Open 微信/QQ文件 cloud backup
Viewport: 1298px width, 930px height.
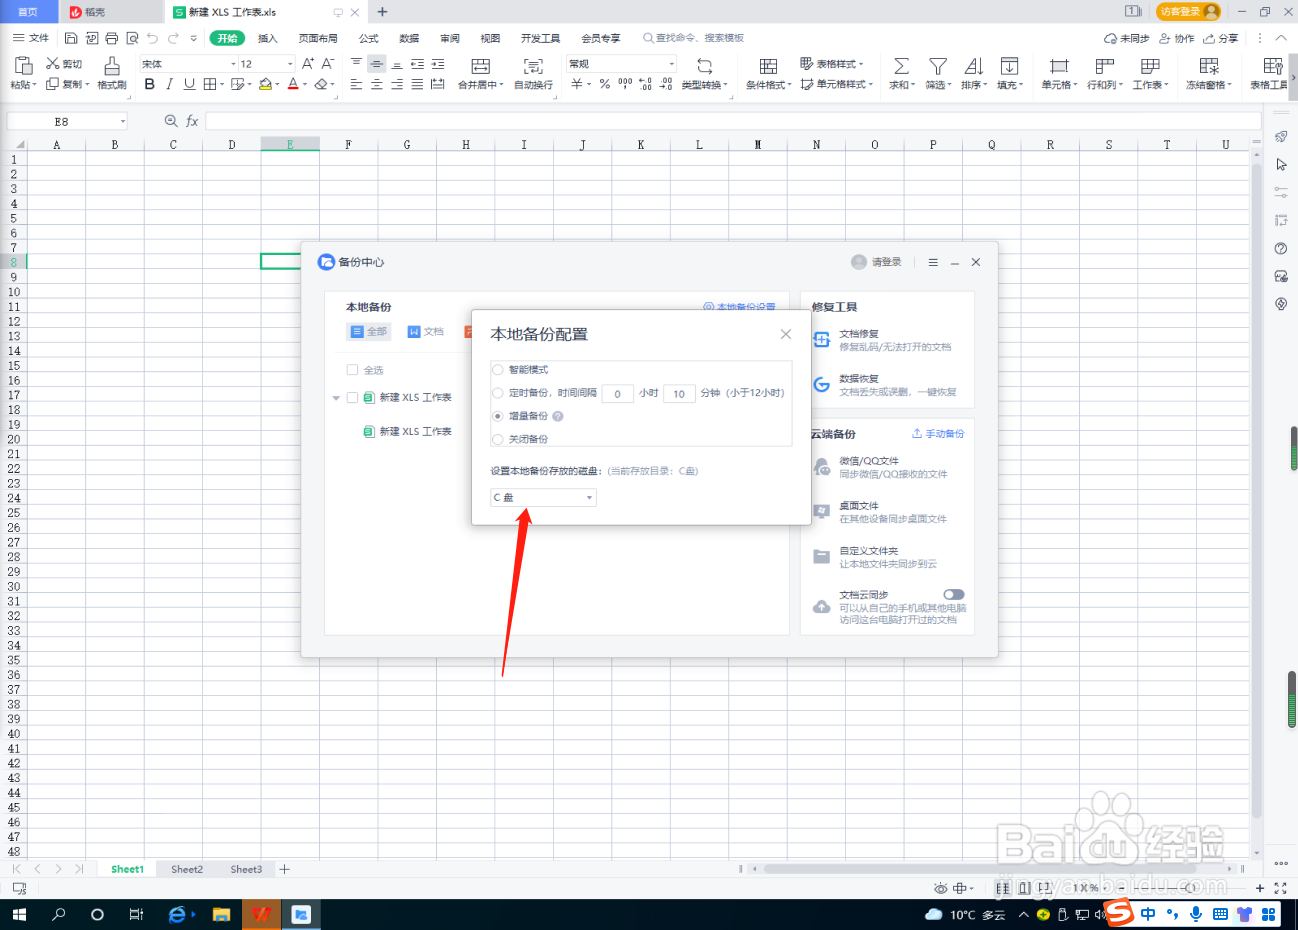[880, 467]
